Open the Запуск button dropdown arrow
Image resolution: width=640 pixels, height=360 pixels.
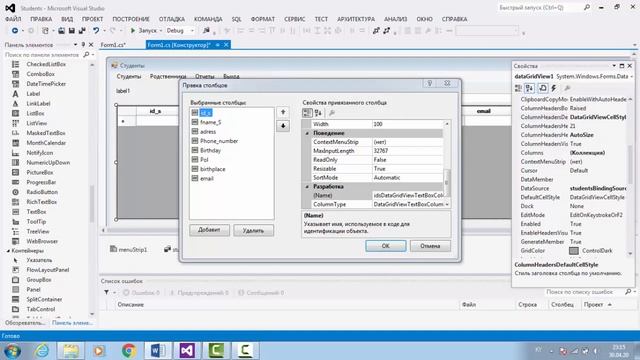point(160,31)
